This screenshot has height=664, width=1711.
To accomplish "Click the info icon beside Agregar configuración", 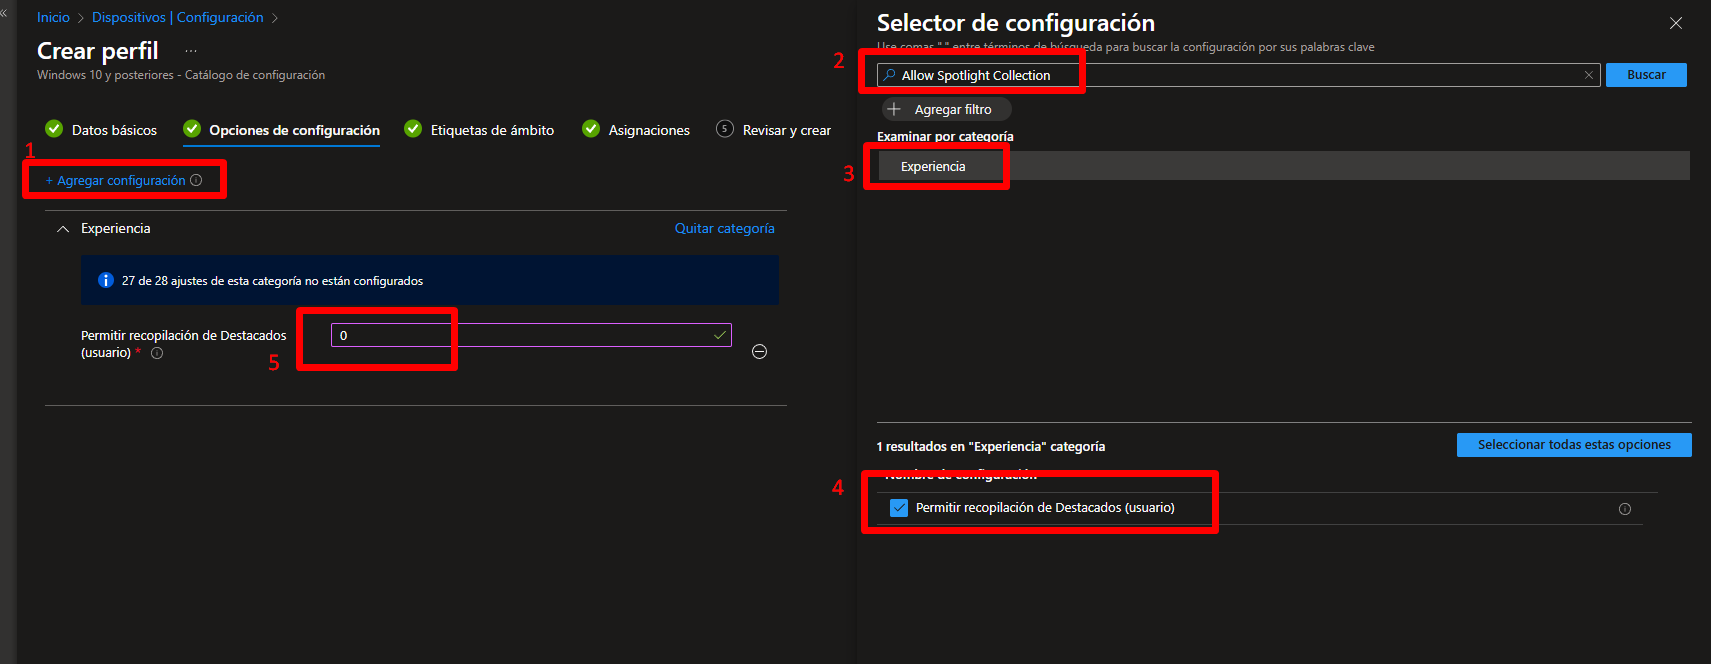I will point(196,180).
